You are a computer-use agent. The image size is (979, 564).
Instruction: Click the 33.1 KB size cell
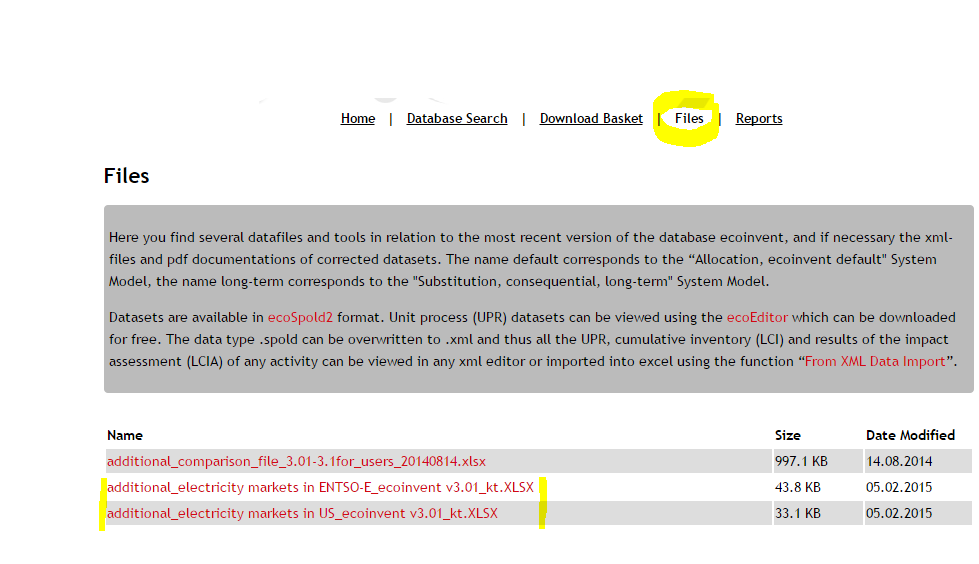(798, 513)
